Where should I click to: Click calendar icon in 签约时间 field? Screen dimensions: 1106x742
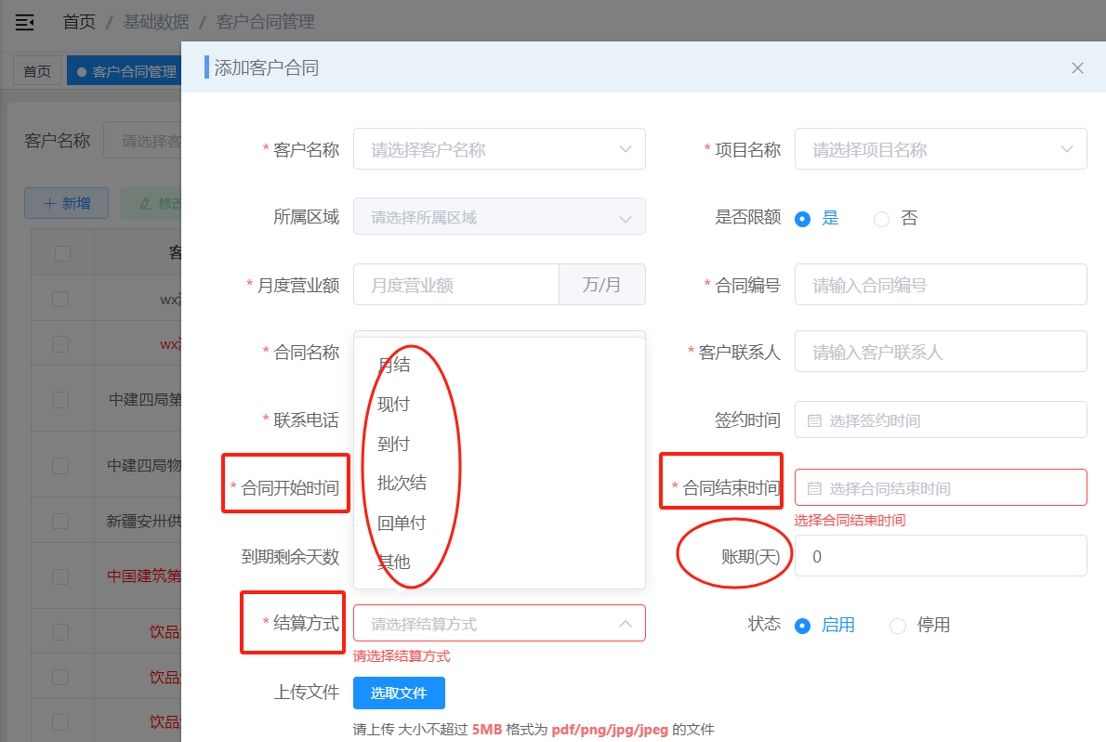(814, 421)
